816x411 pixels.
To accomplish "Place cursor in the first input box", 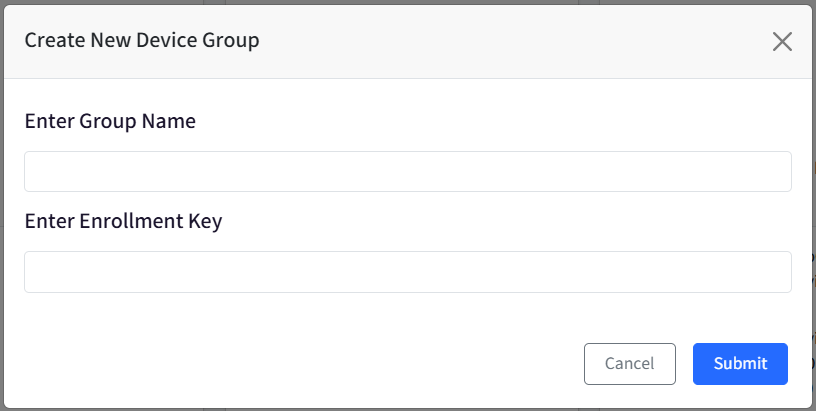I will tap(408, 171).
